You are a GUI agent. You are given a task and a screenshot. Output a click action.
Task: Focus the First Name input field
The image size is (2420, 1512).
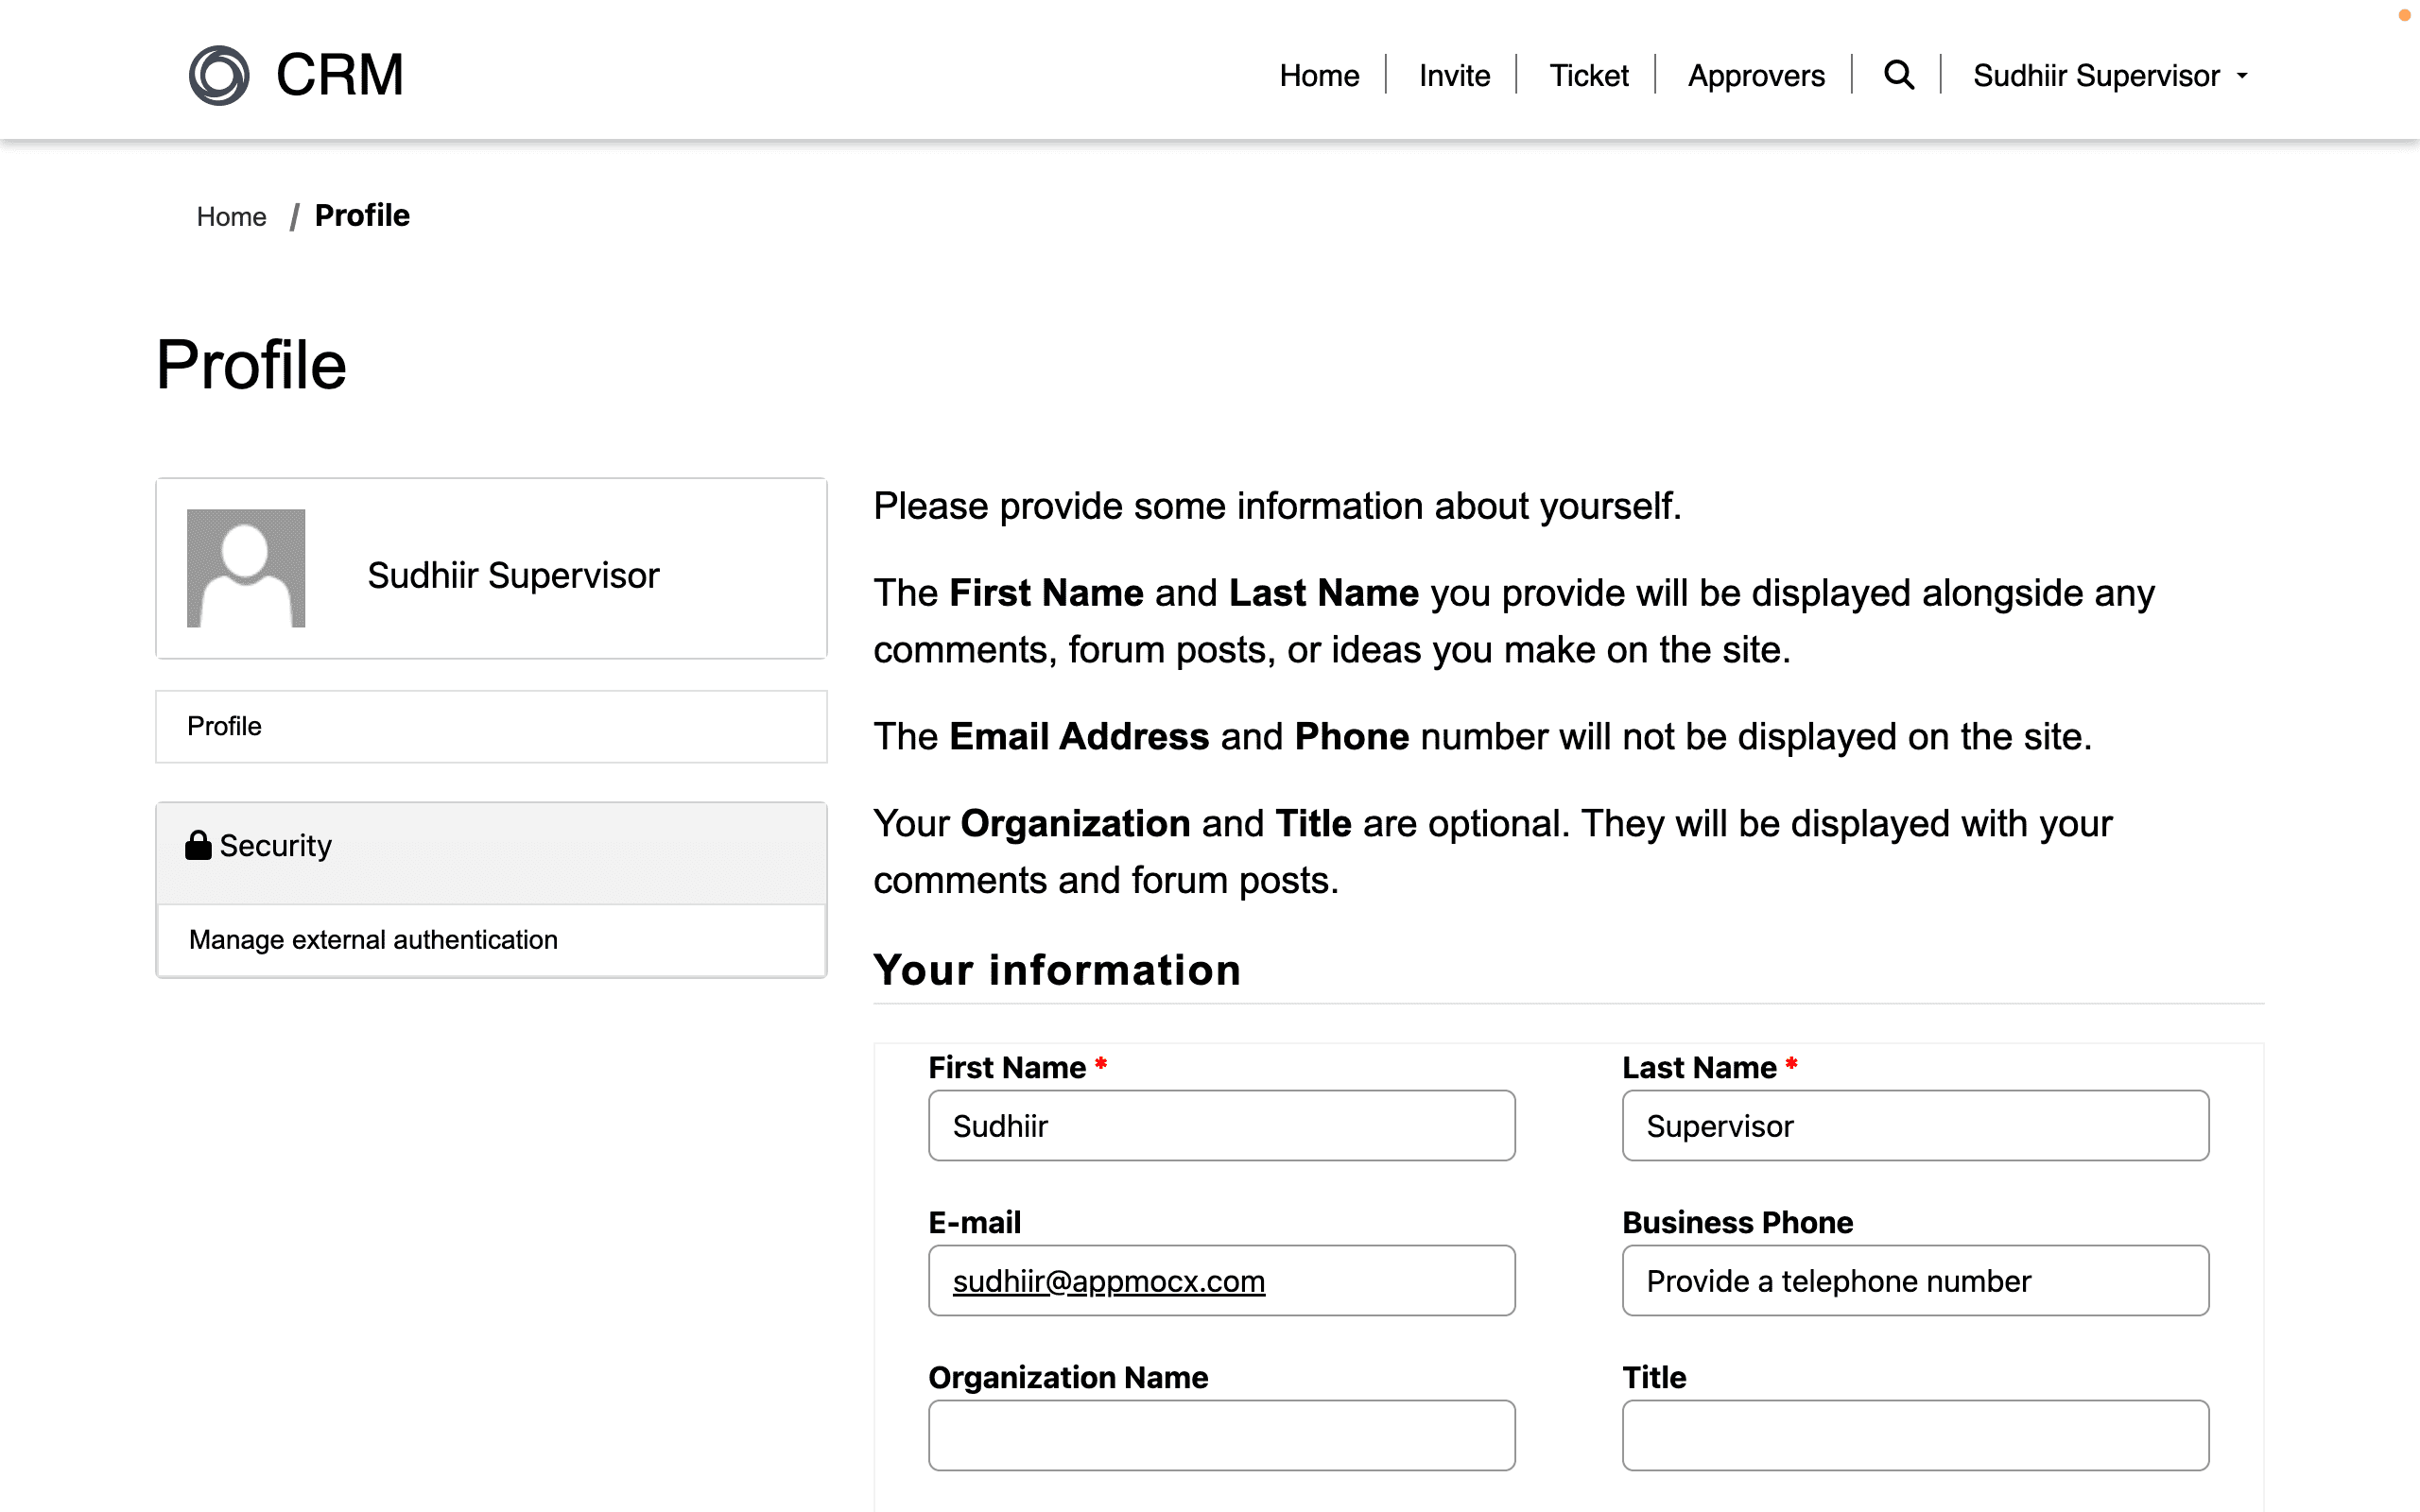pos(1221,1126)
